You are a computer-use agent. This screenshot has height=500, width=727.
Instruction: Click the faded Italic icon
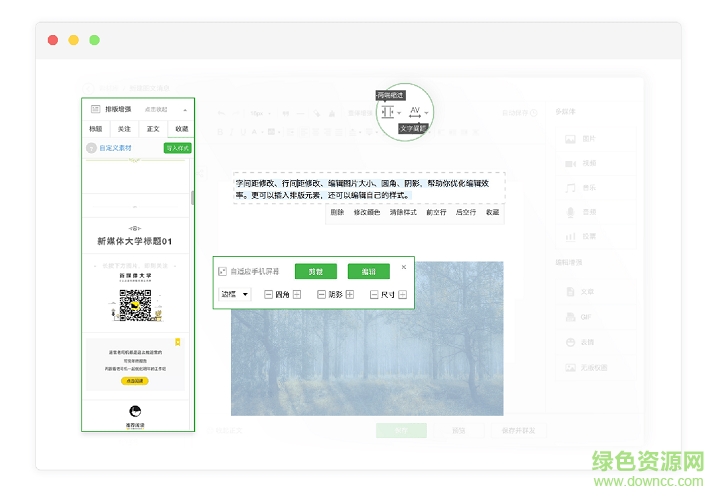(232, 132)
